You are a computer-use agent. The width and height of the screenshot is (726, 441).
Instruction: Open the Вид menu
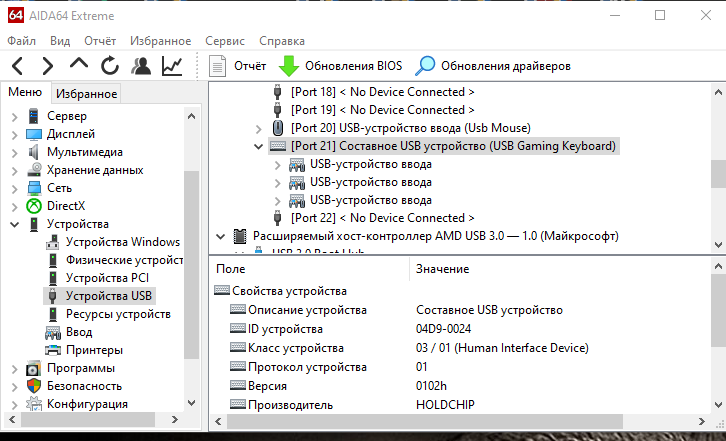tap(60, 41)
